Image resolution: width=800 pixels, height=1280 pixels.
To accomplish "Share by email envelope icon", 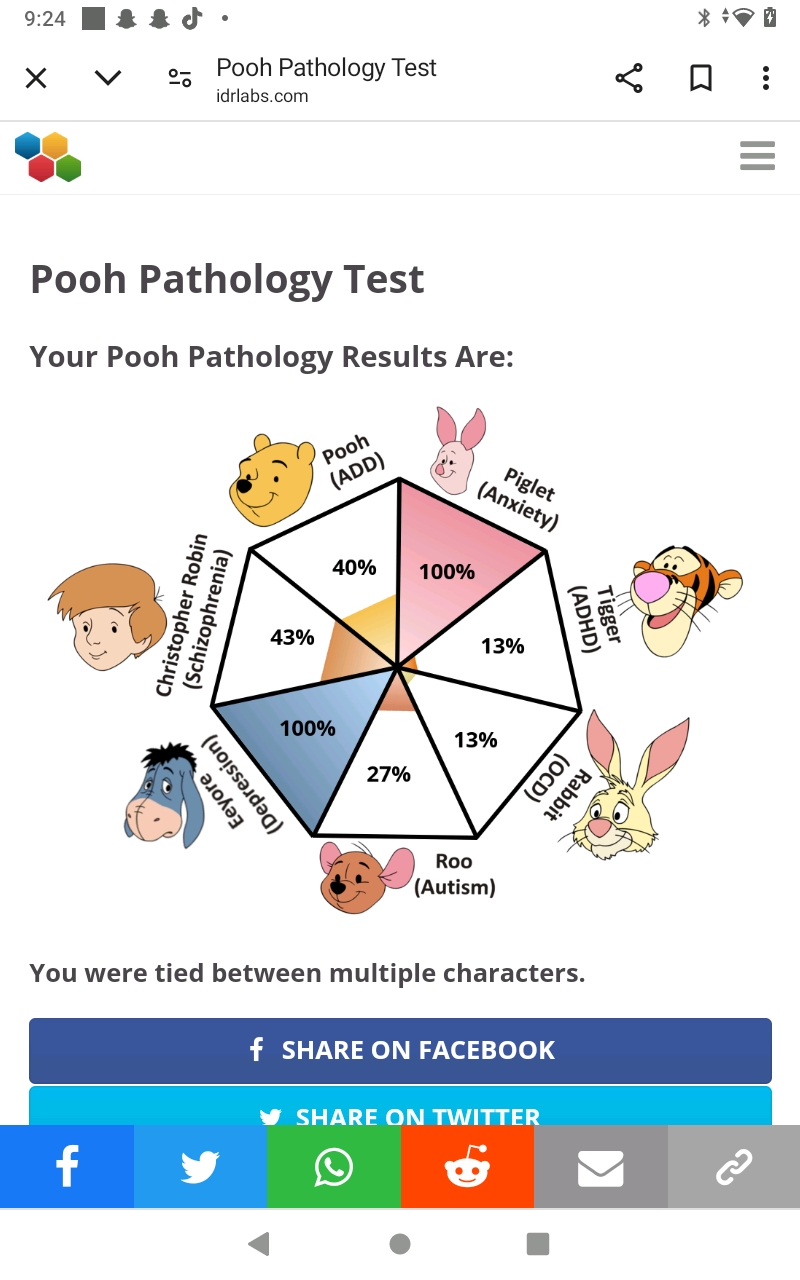I will coord(600,1167).
